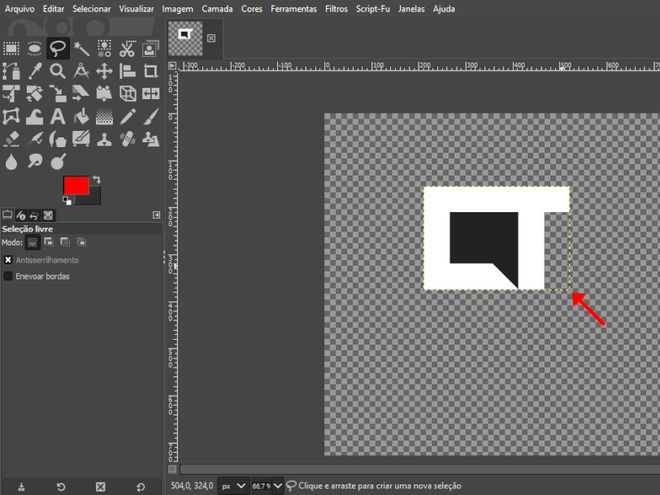Select the Scissors Select tool
The width and height of the screenshot is (660, 495).
coord(127,49)
